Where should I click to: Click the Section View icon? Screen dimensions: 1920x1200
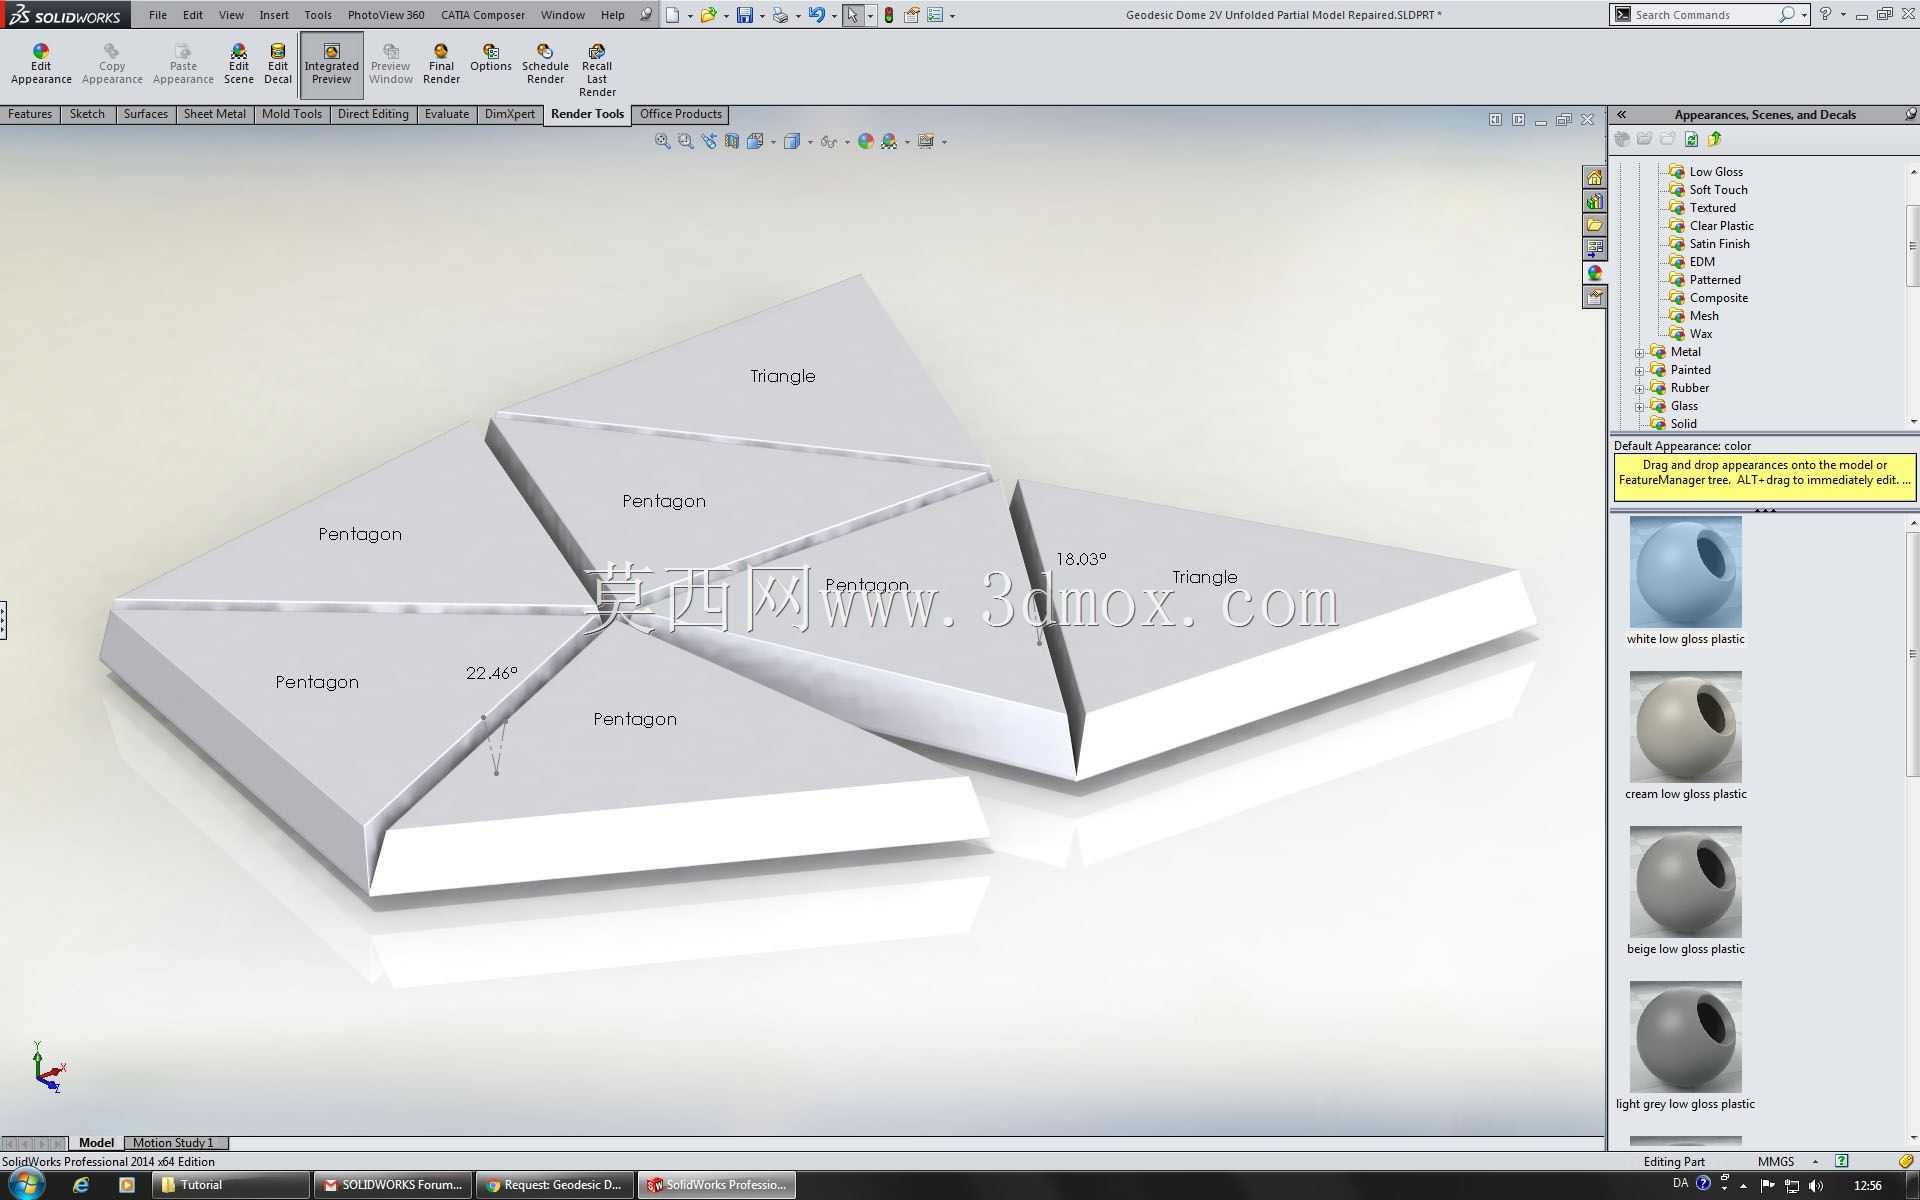pyautogui.click(x=732, y=141)
